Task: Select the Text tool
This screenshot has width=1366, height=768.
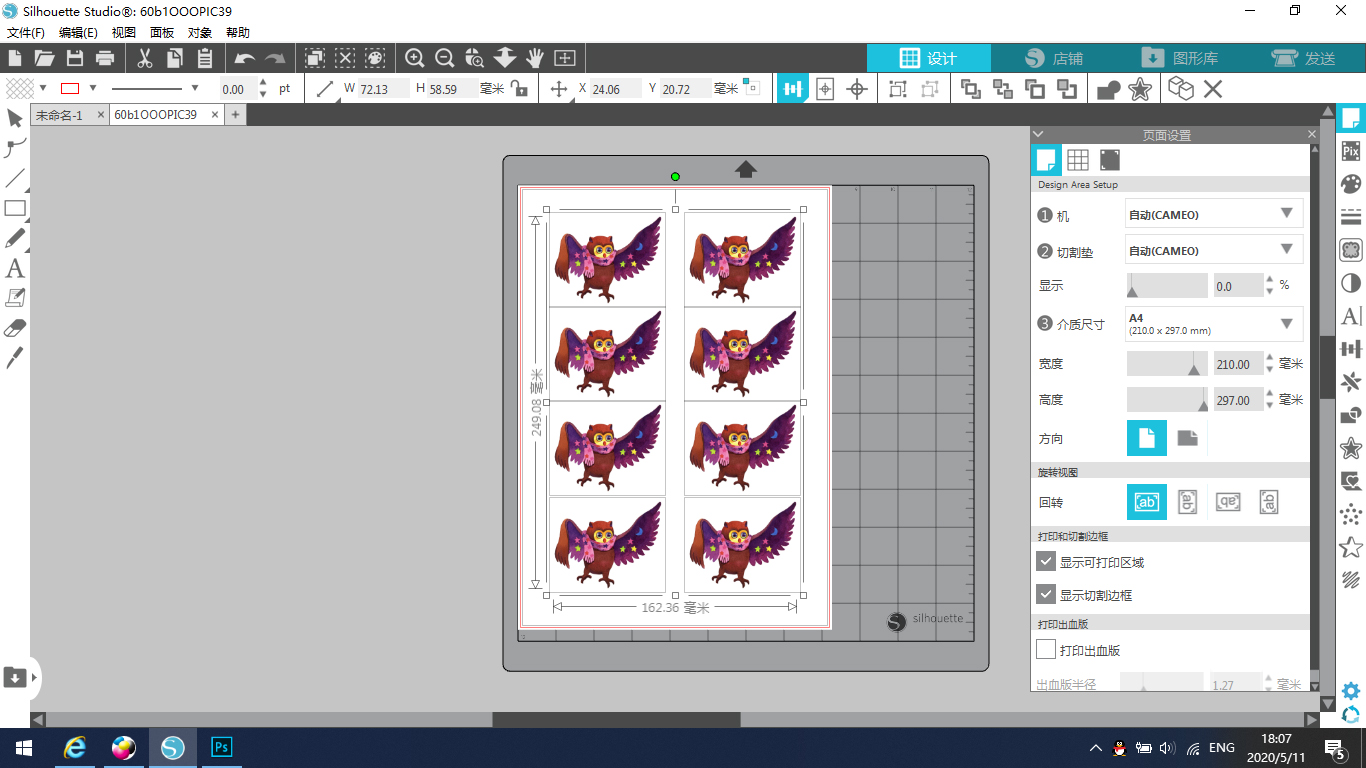Action: point(15,268)
